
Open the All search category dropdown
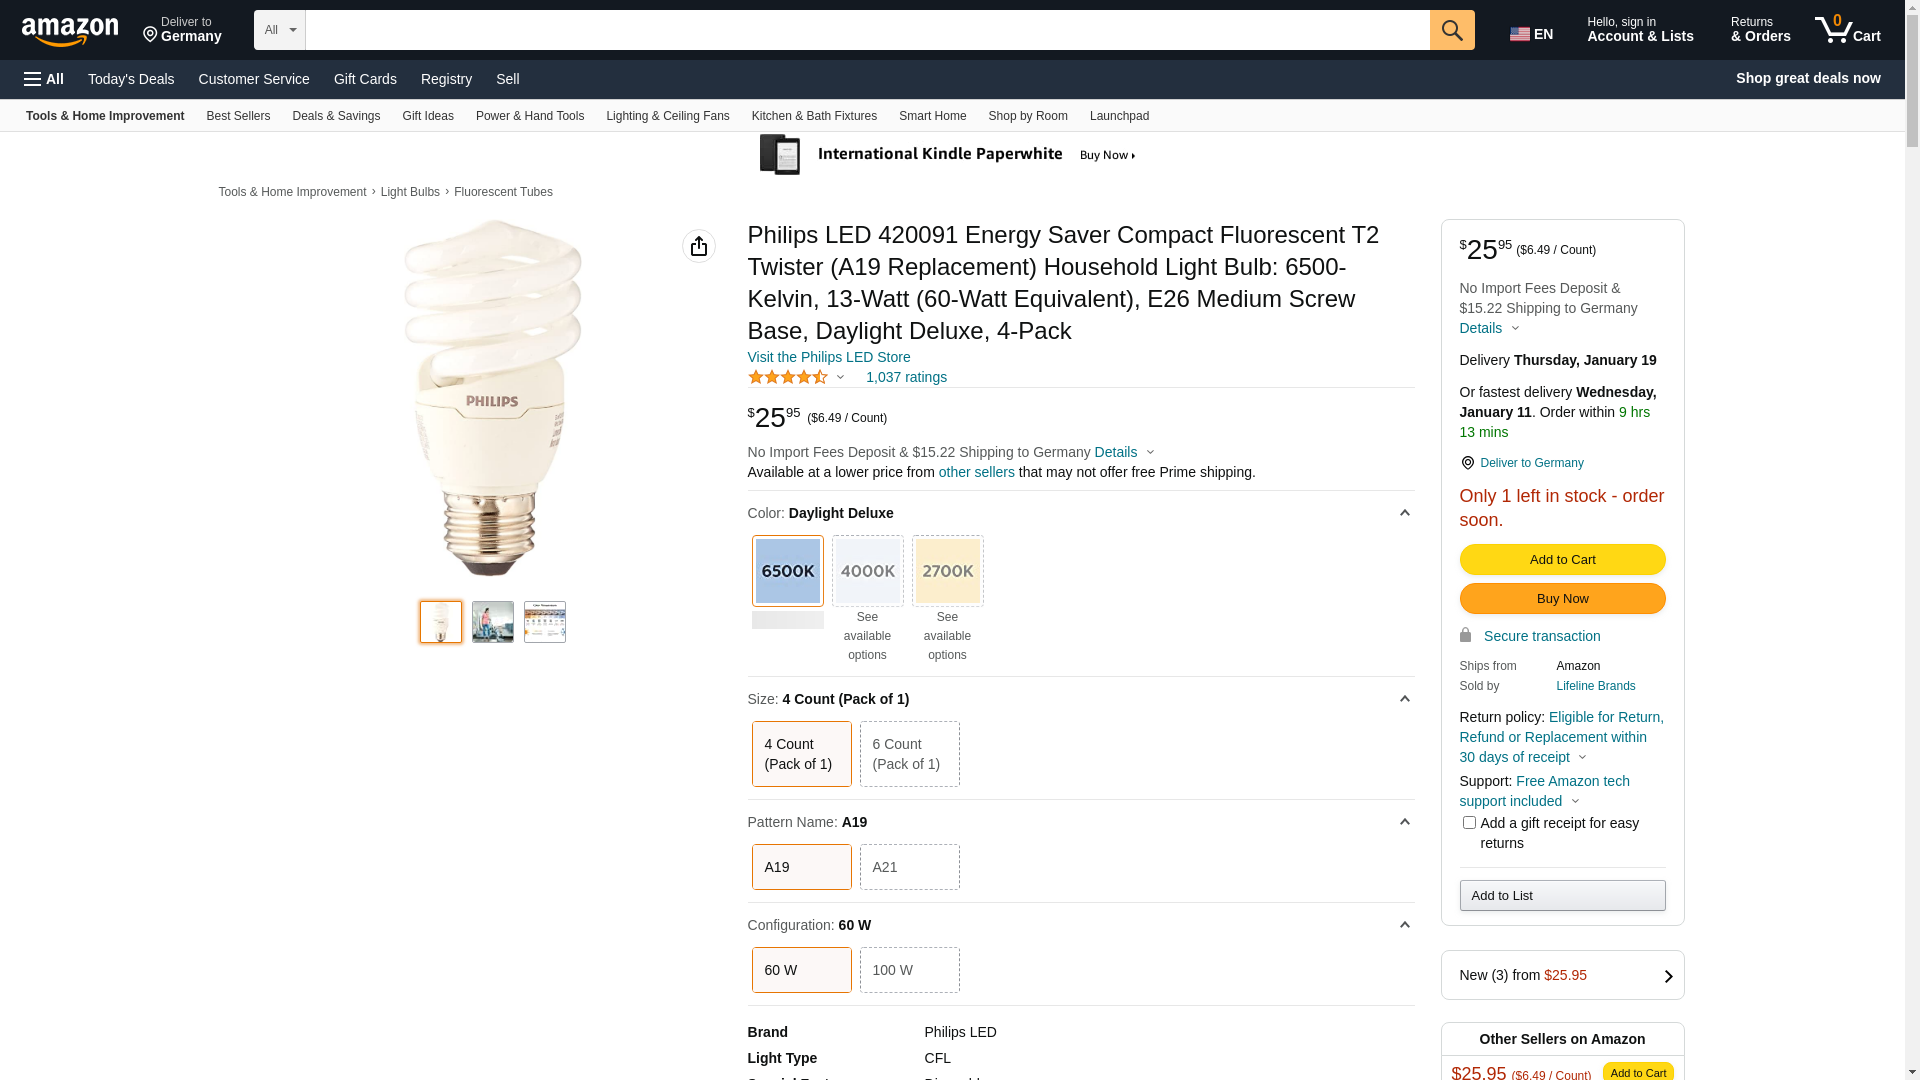280,30
